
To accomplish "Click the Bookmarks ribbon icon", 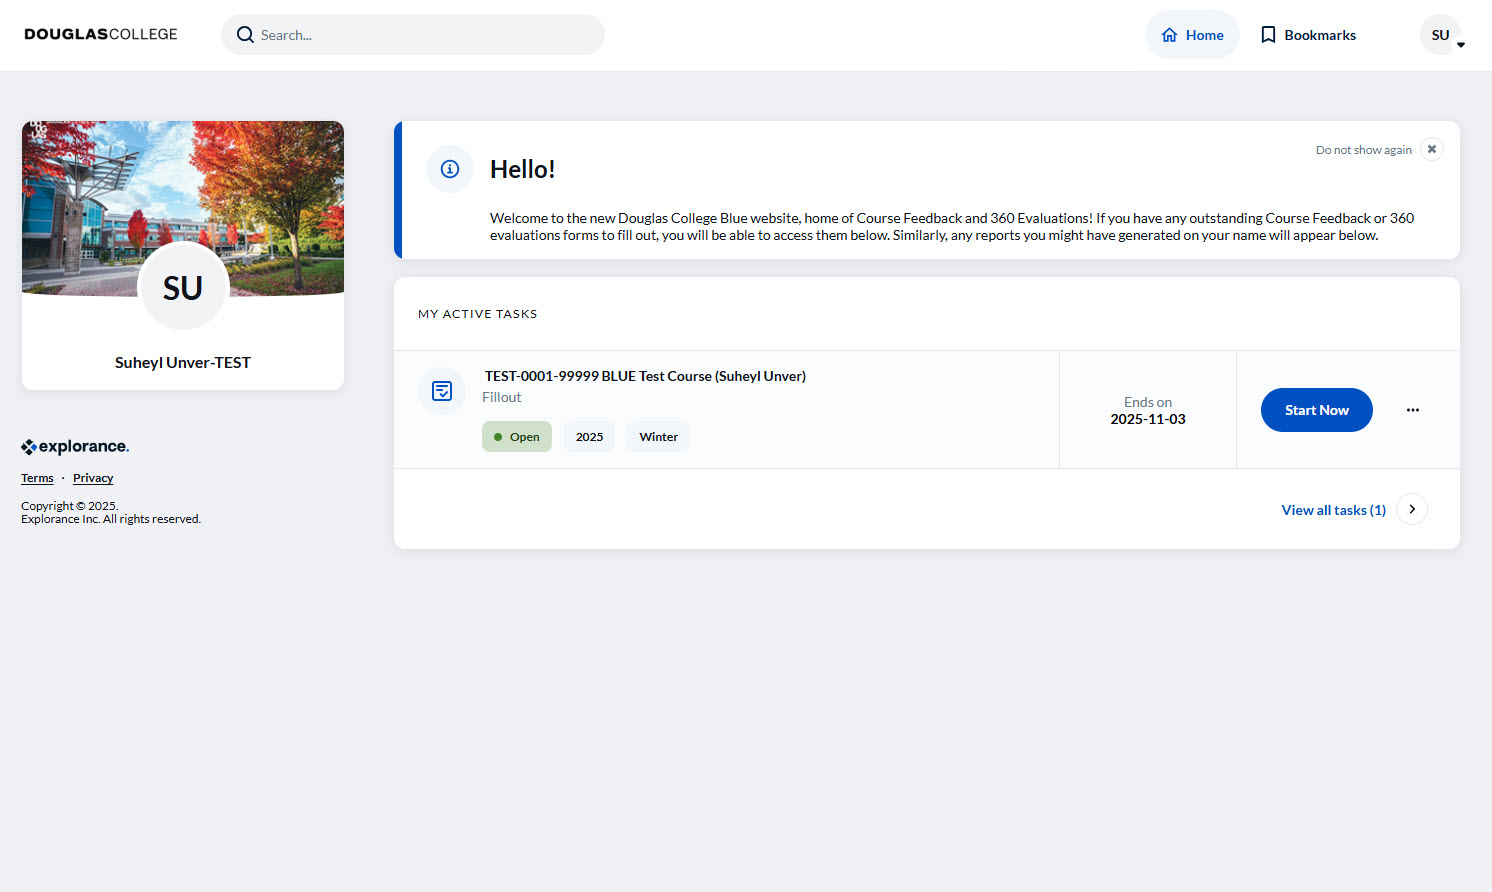I will click(x=1268, y=35).
